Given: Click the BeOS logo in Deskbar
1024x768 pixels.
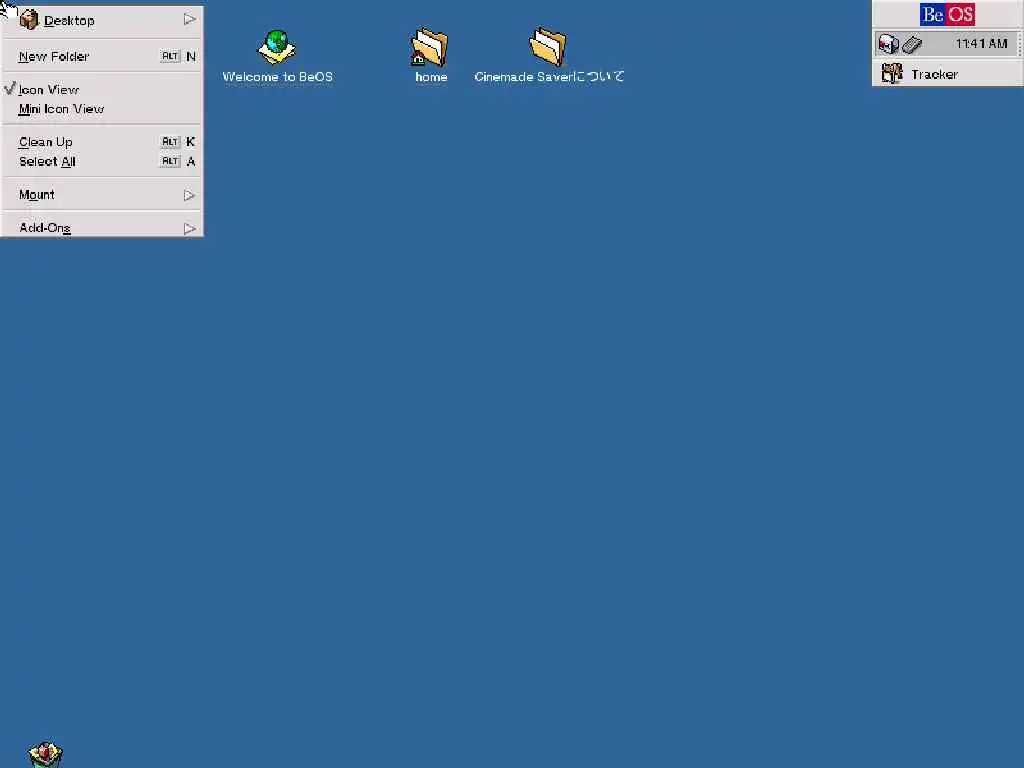Looking at the screenshot, I should point(947,14).
